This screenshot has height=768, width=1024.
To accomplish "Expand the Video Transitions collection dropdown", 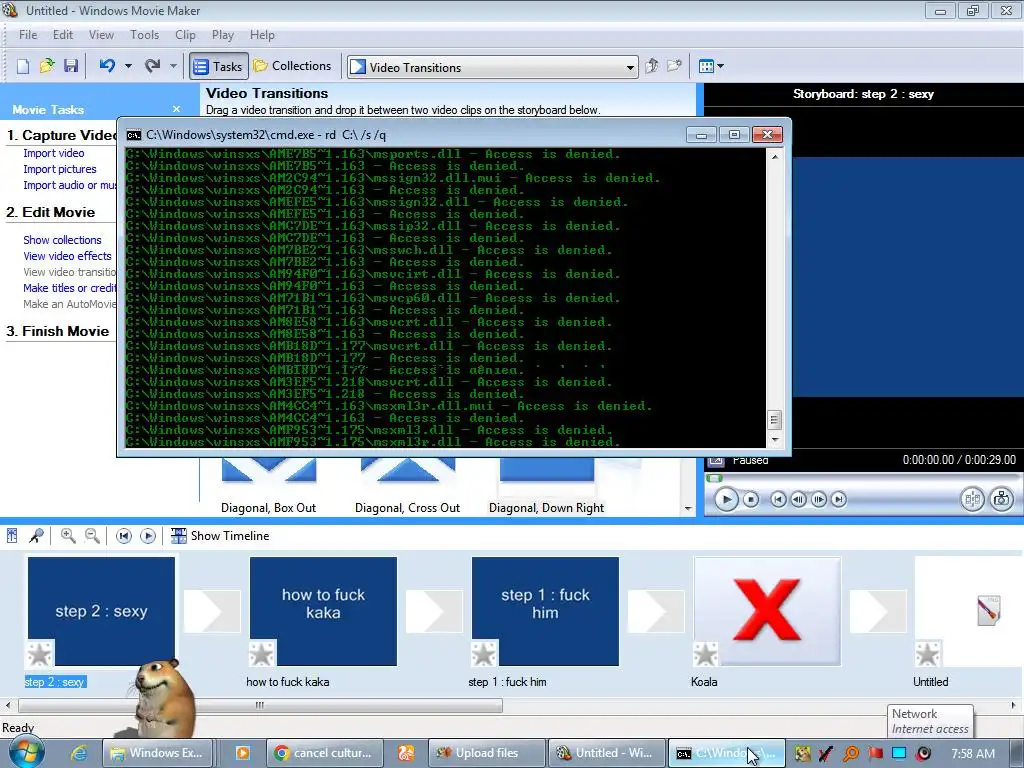I will pyautogui.click(x=630, y=67).
